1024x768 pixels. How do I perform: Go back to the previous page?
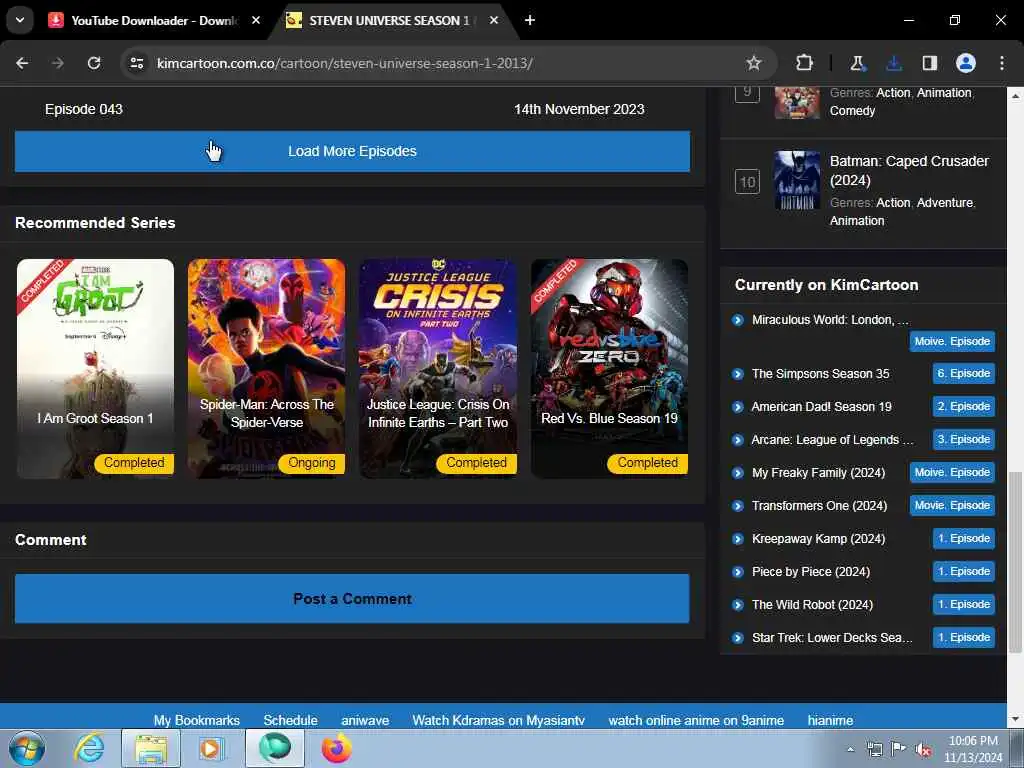pyautogui.click(x=22, y=63)
